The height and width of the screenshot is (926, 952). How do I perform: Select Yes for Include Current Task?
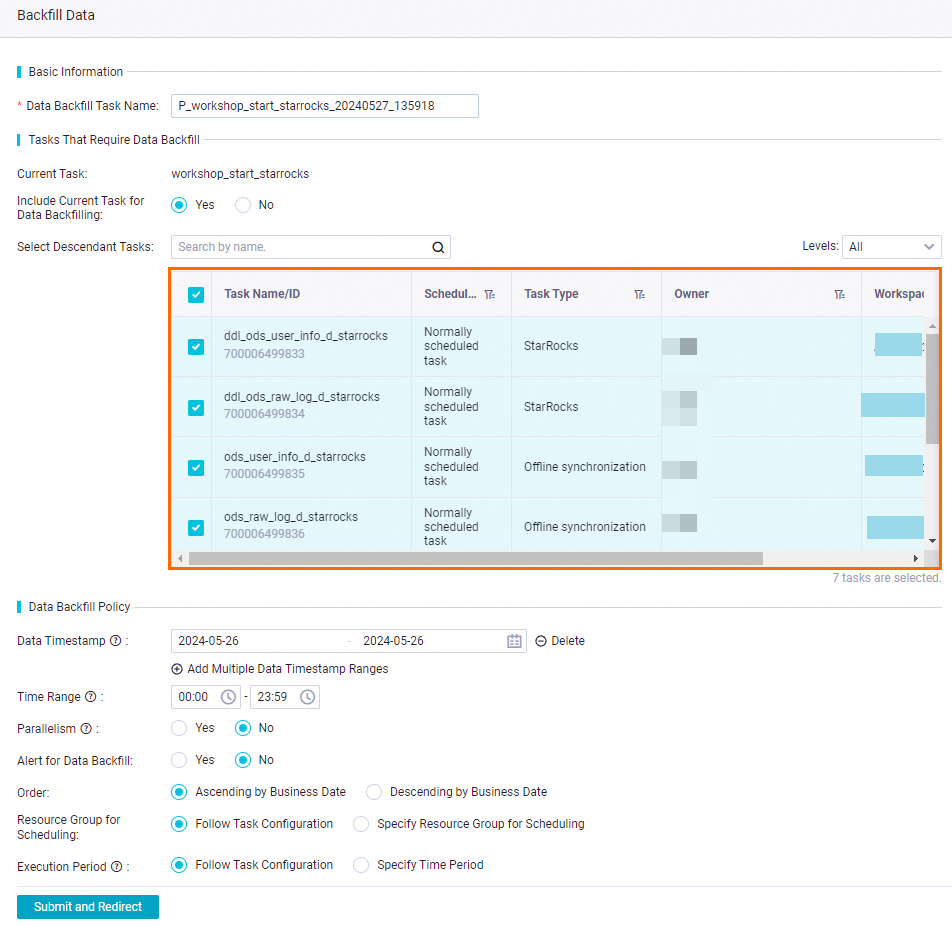179,205
